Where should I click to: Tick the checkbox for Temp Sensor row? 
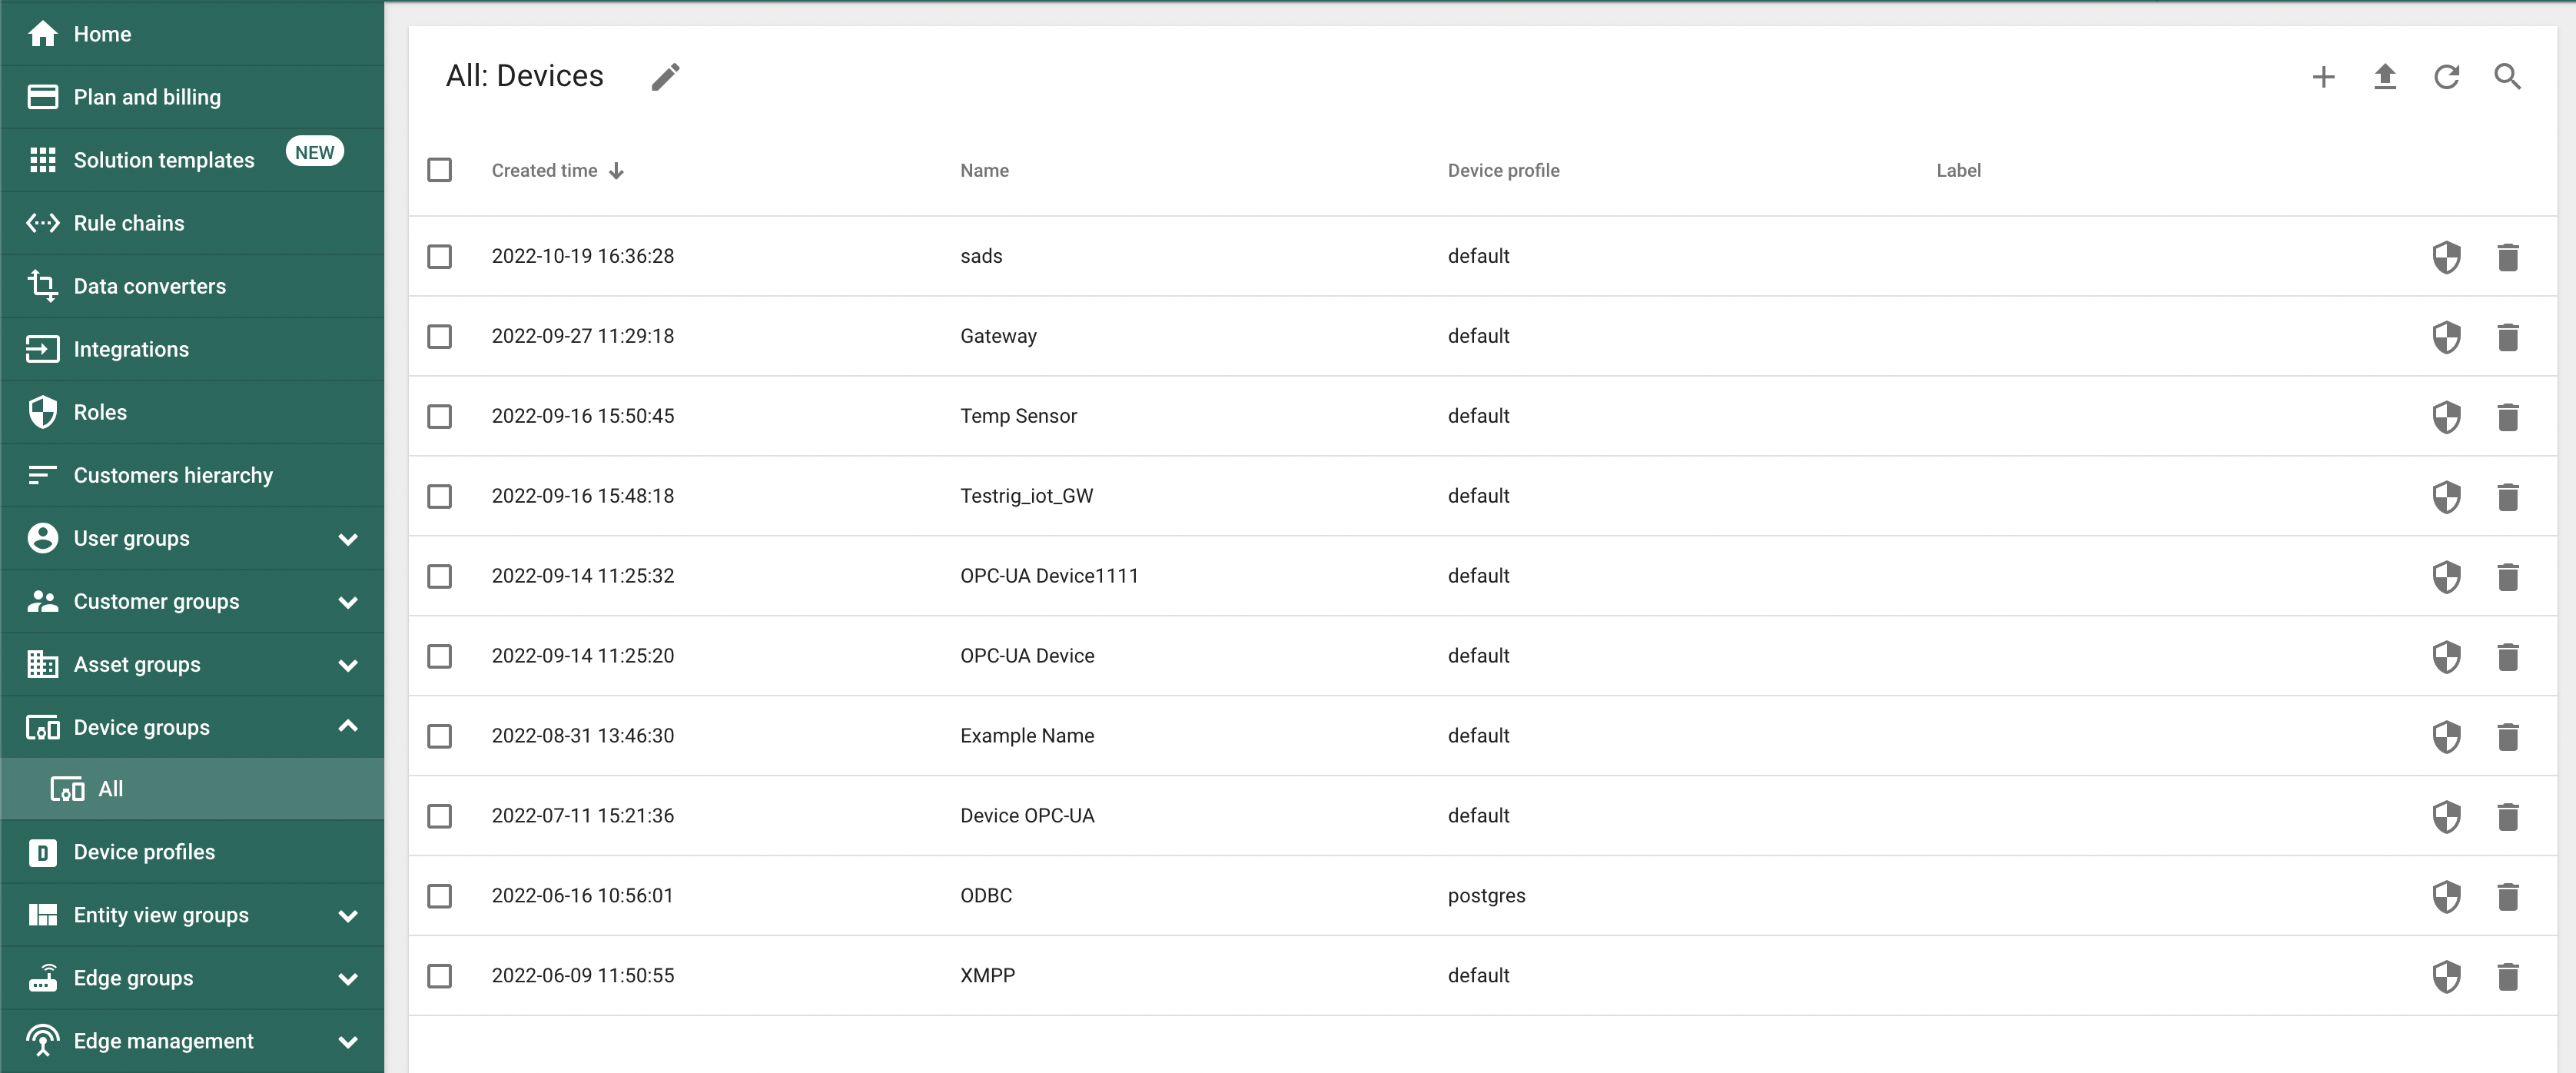440,417
